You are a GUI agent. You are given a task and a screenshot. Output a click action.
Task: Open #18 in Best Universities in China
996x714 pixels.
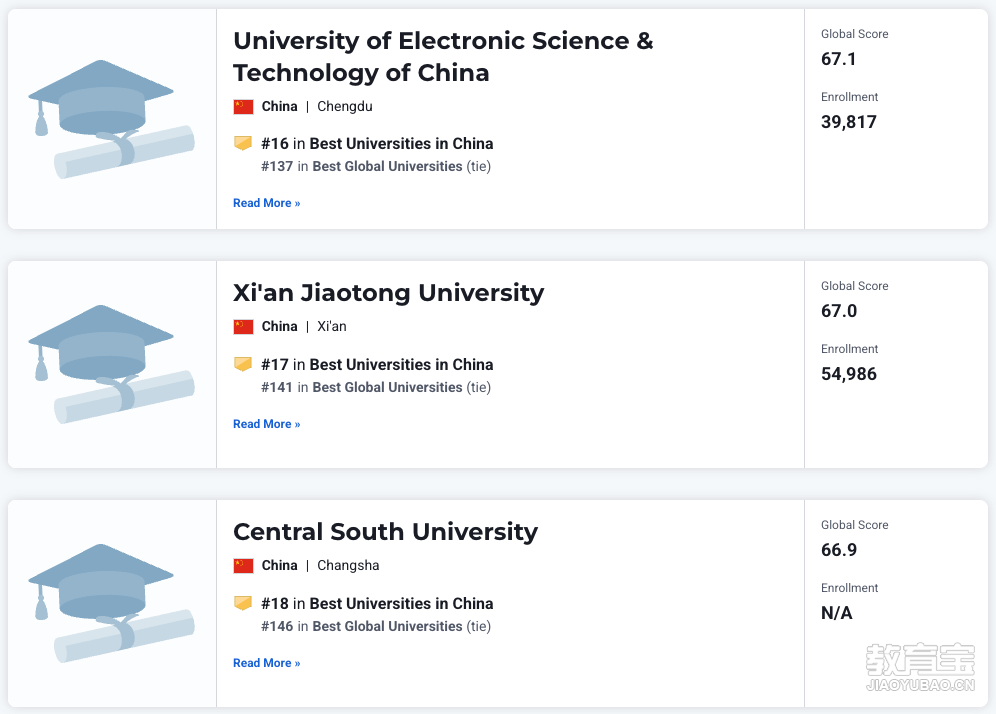click(377, 603)
